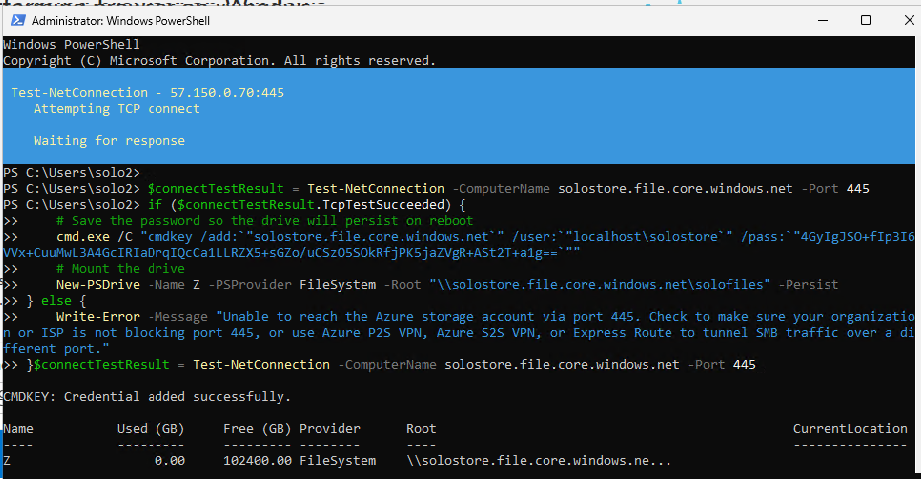
Task: Click the PowerShell icon in title bar
Action: click(18, 21)
